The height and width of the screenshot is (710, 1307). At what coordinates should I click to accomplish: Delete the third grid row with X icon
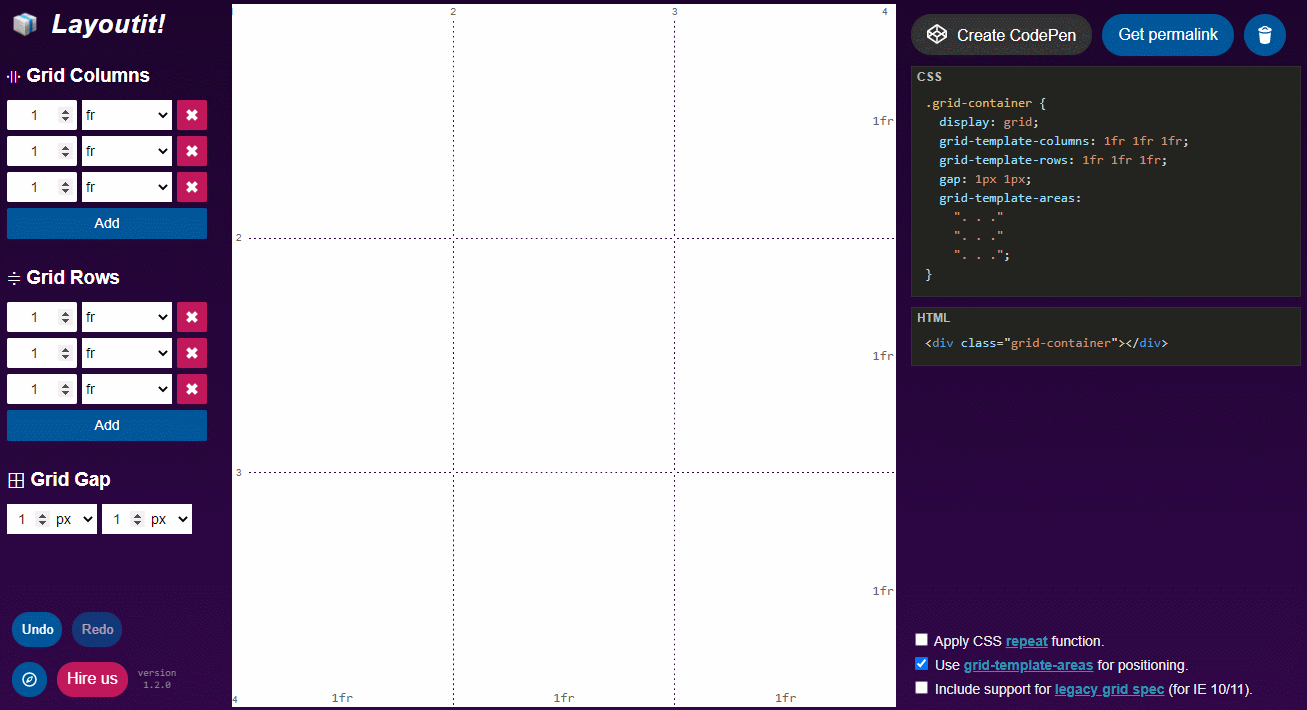[192, 389]
